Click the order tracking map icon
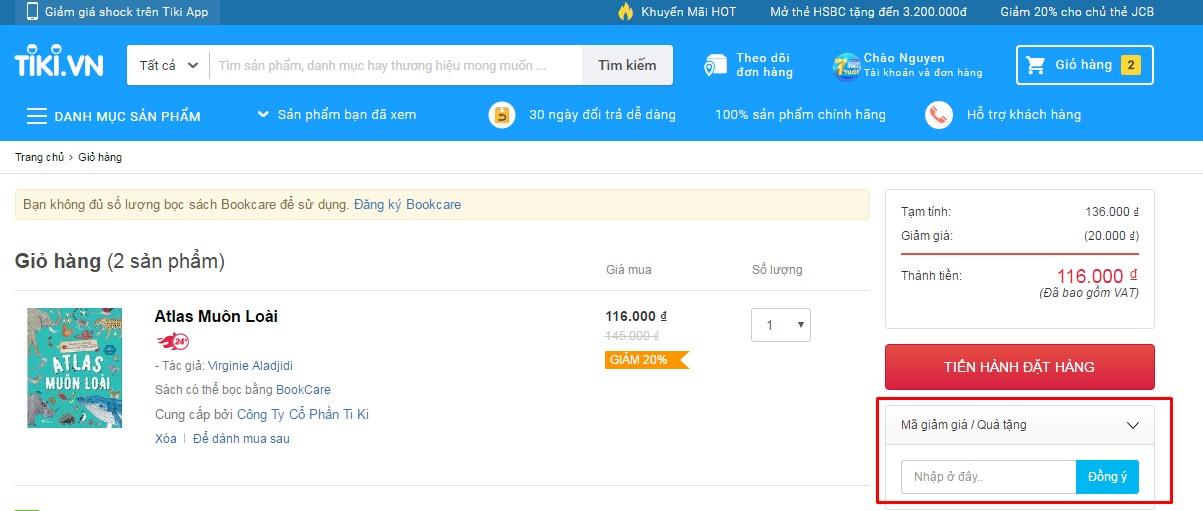The height and width of the screenshot is (511, 1203). (714, 65)
